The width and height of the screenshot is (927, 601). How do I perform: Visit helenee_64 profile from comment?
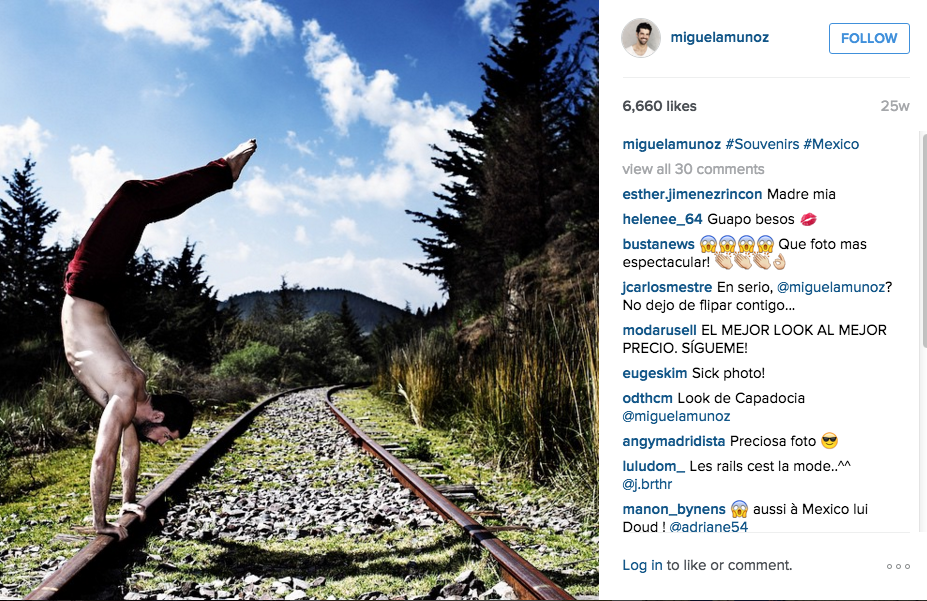(662, 219)
